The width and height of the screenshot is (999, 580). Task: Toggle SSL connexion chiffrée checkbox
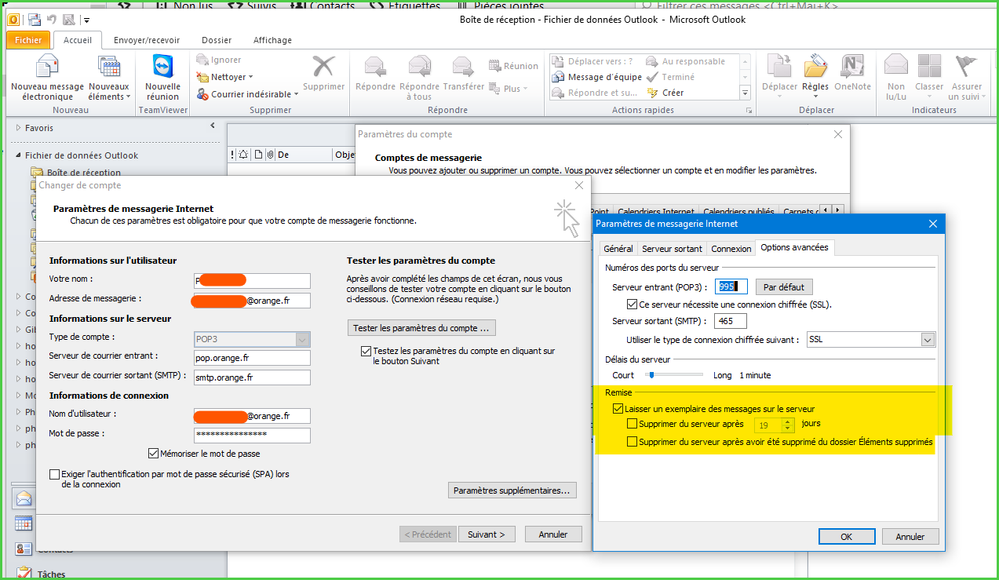tap(632, 305)
